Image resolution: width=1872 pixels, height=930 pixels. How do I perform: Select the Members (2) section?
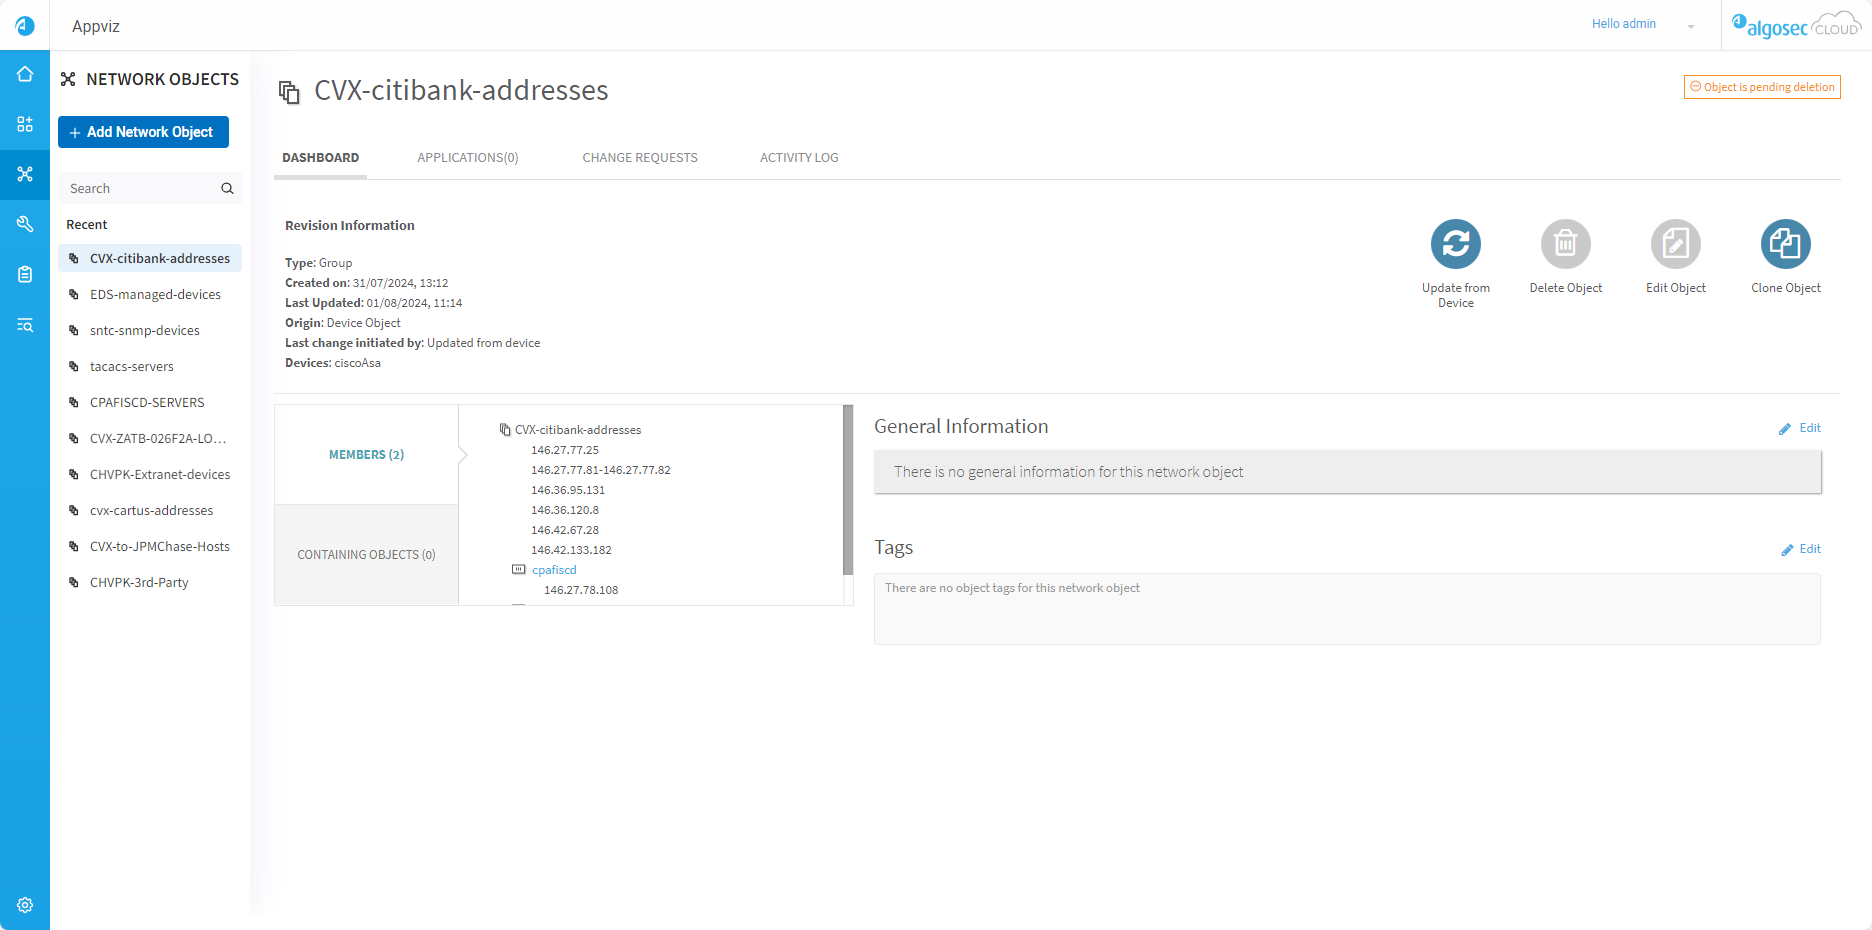366,455
